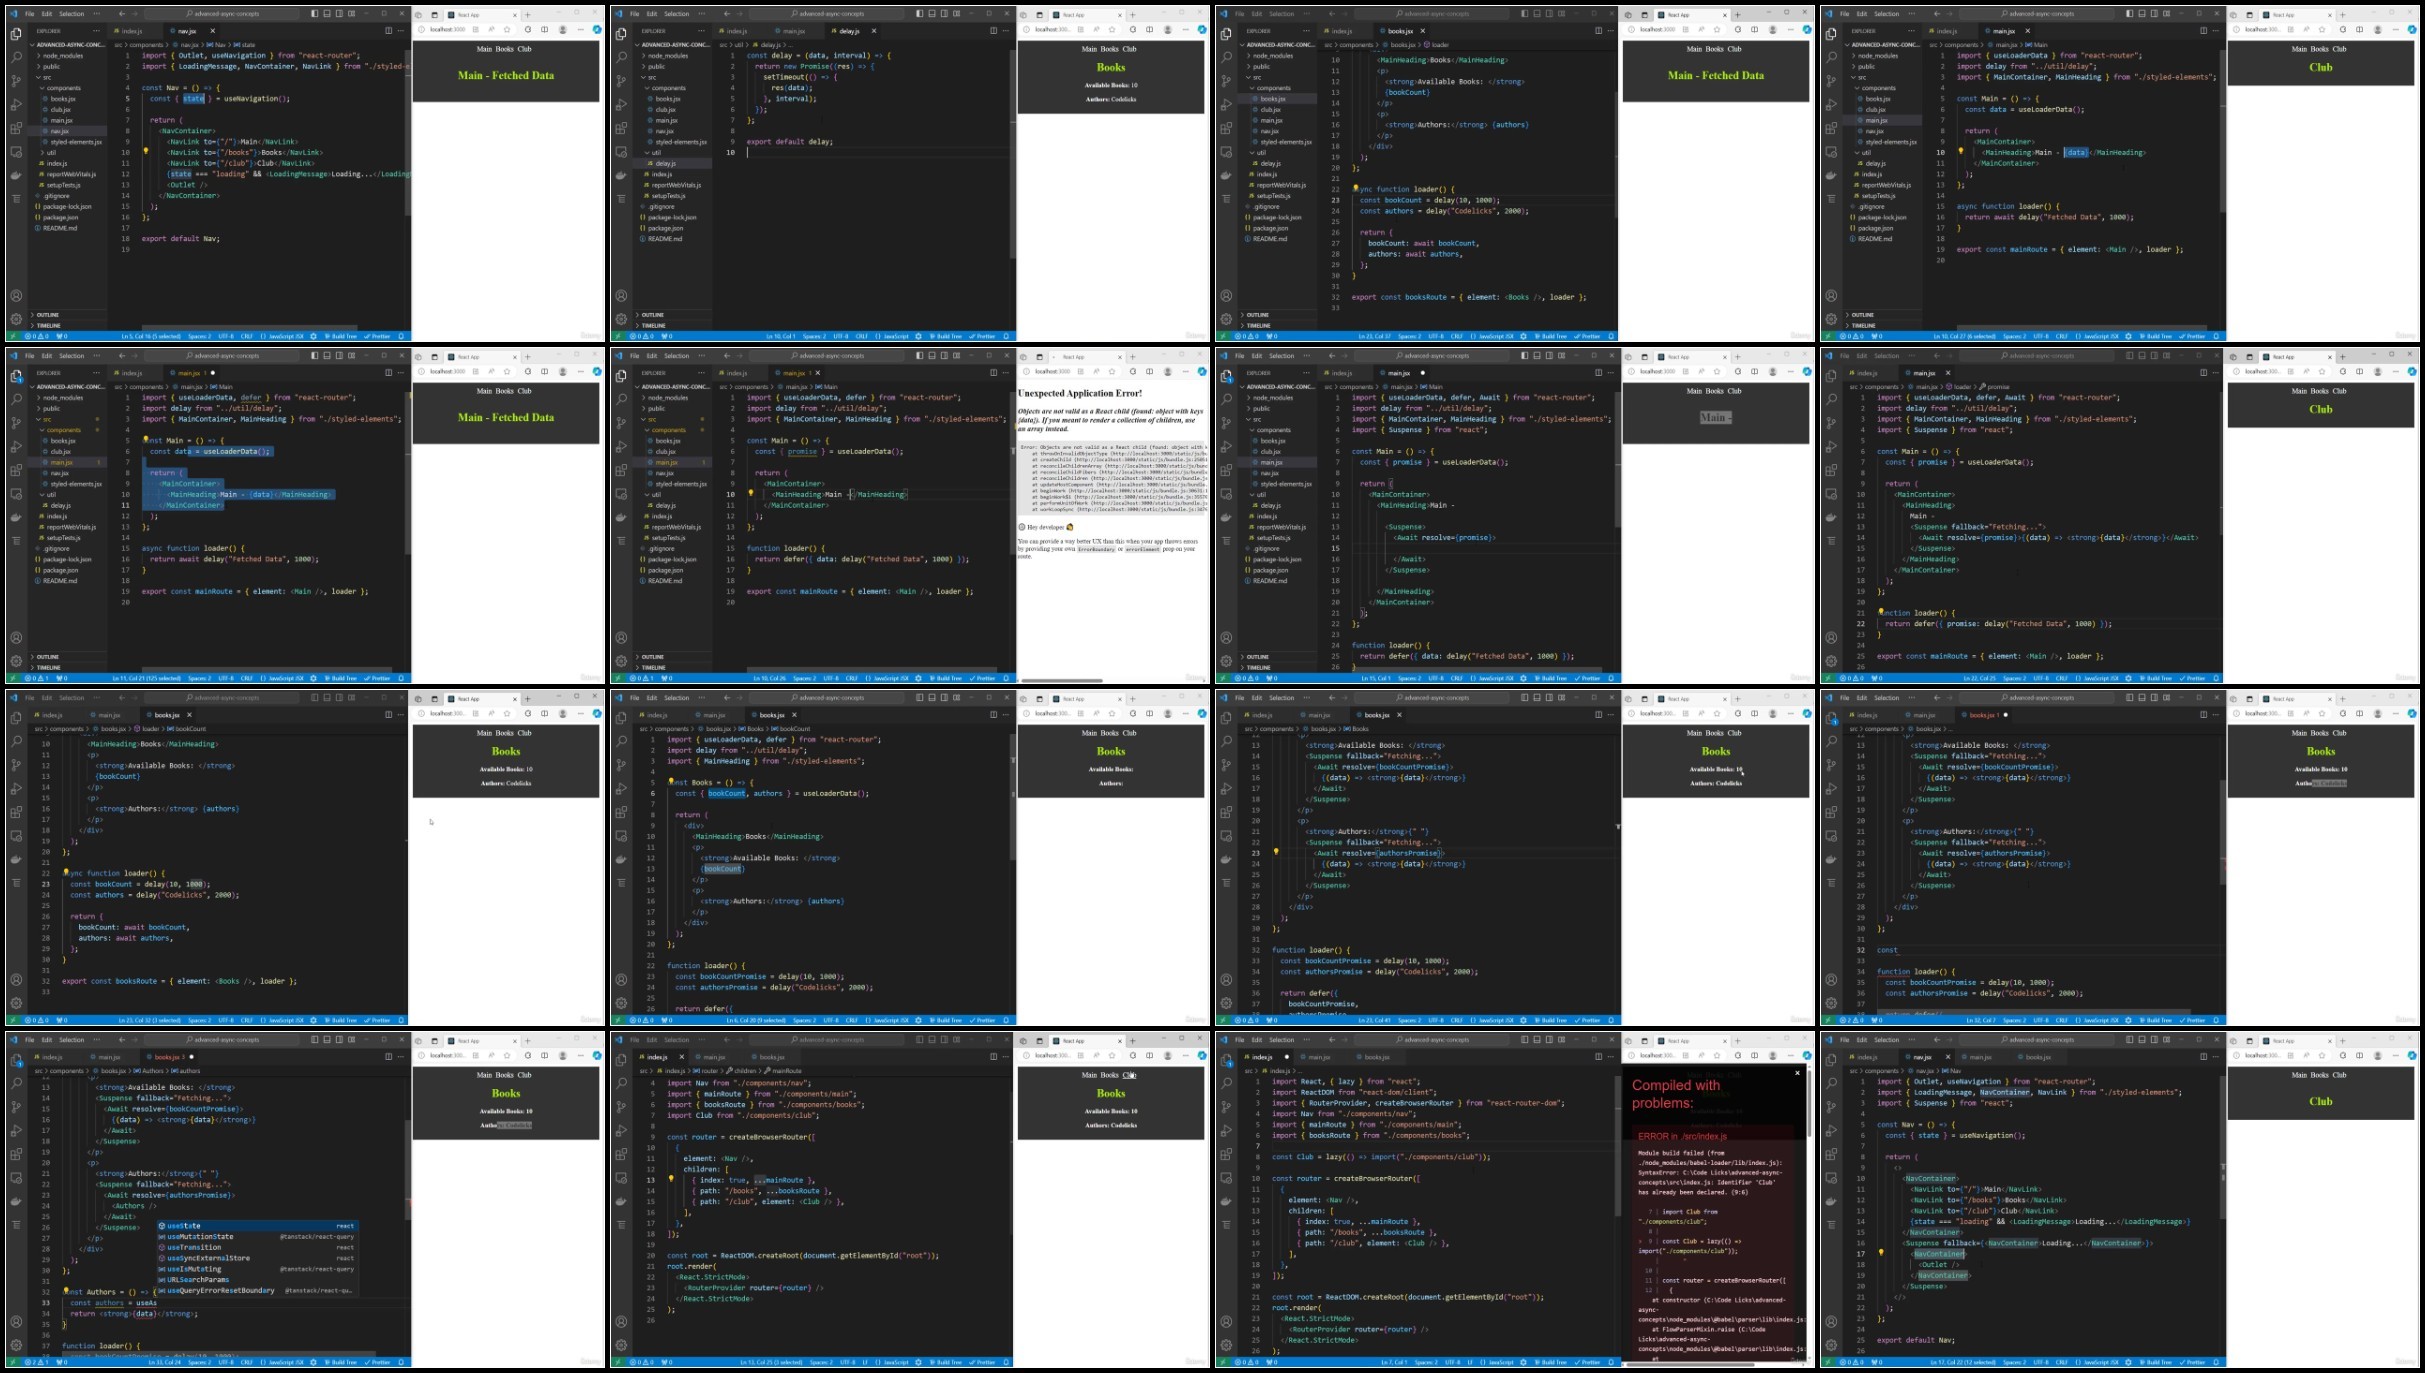
Task: Click the lightbulb in Unexpected Application Error frame
Action: [x=750, y=494]
